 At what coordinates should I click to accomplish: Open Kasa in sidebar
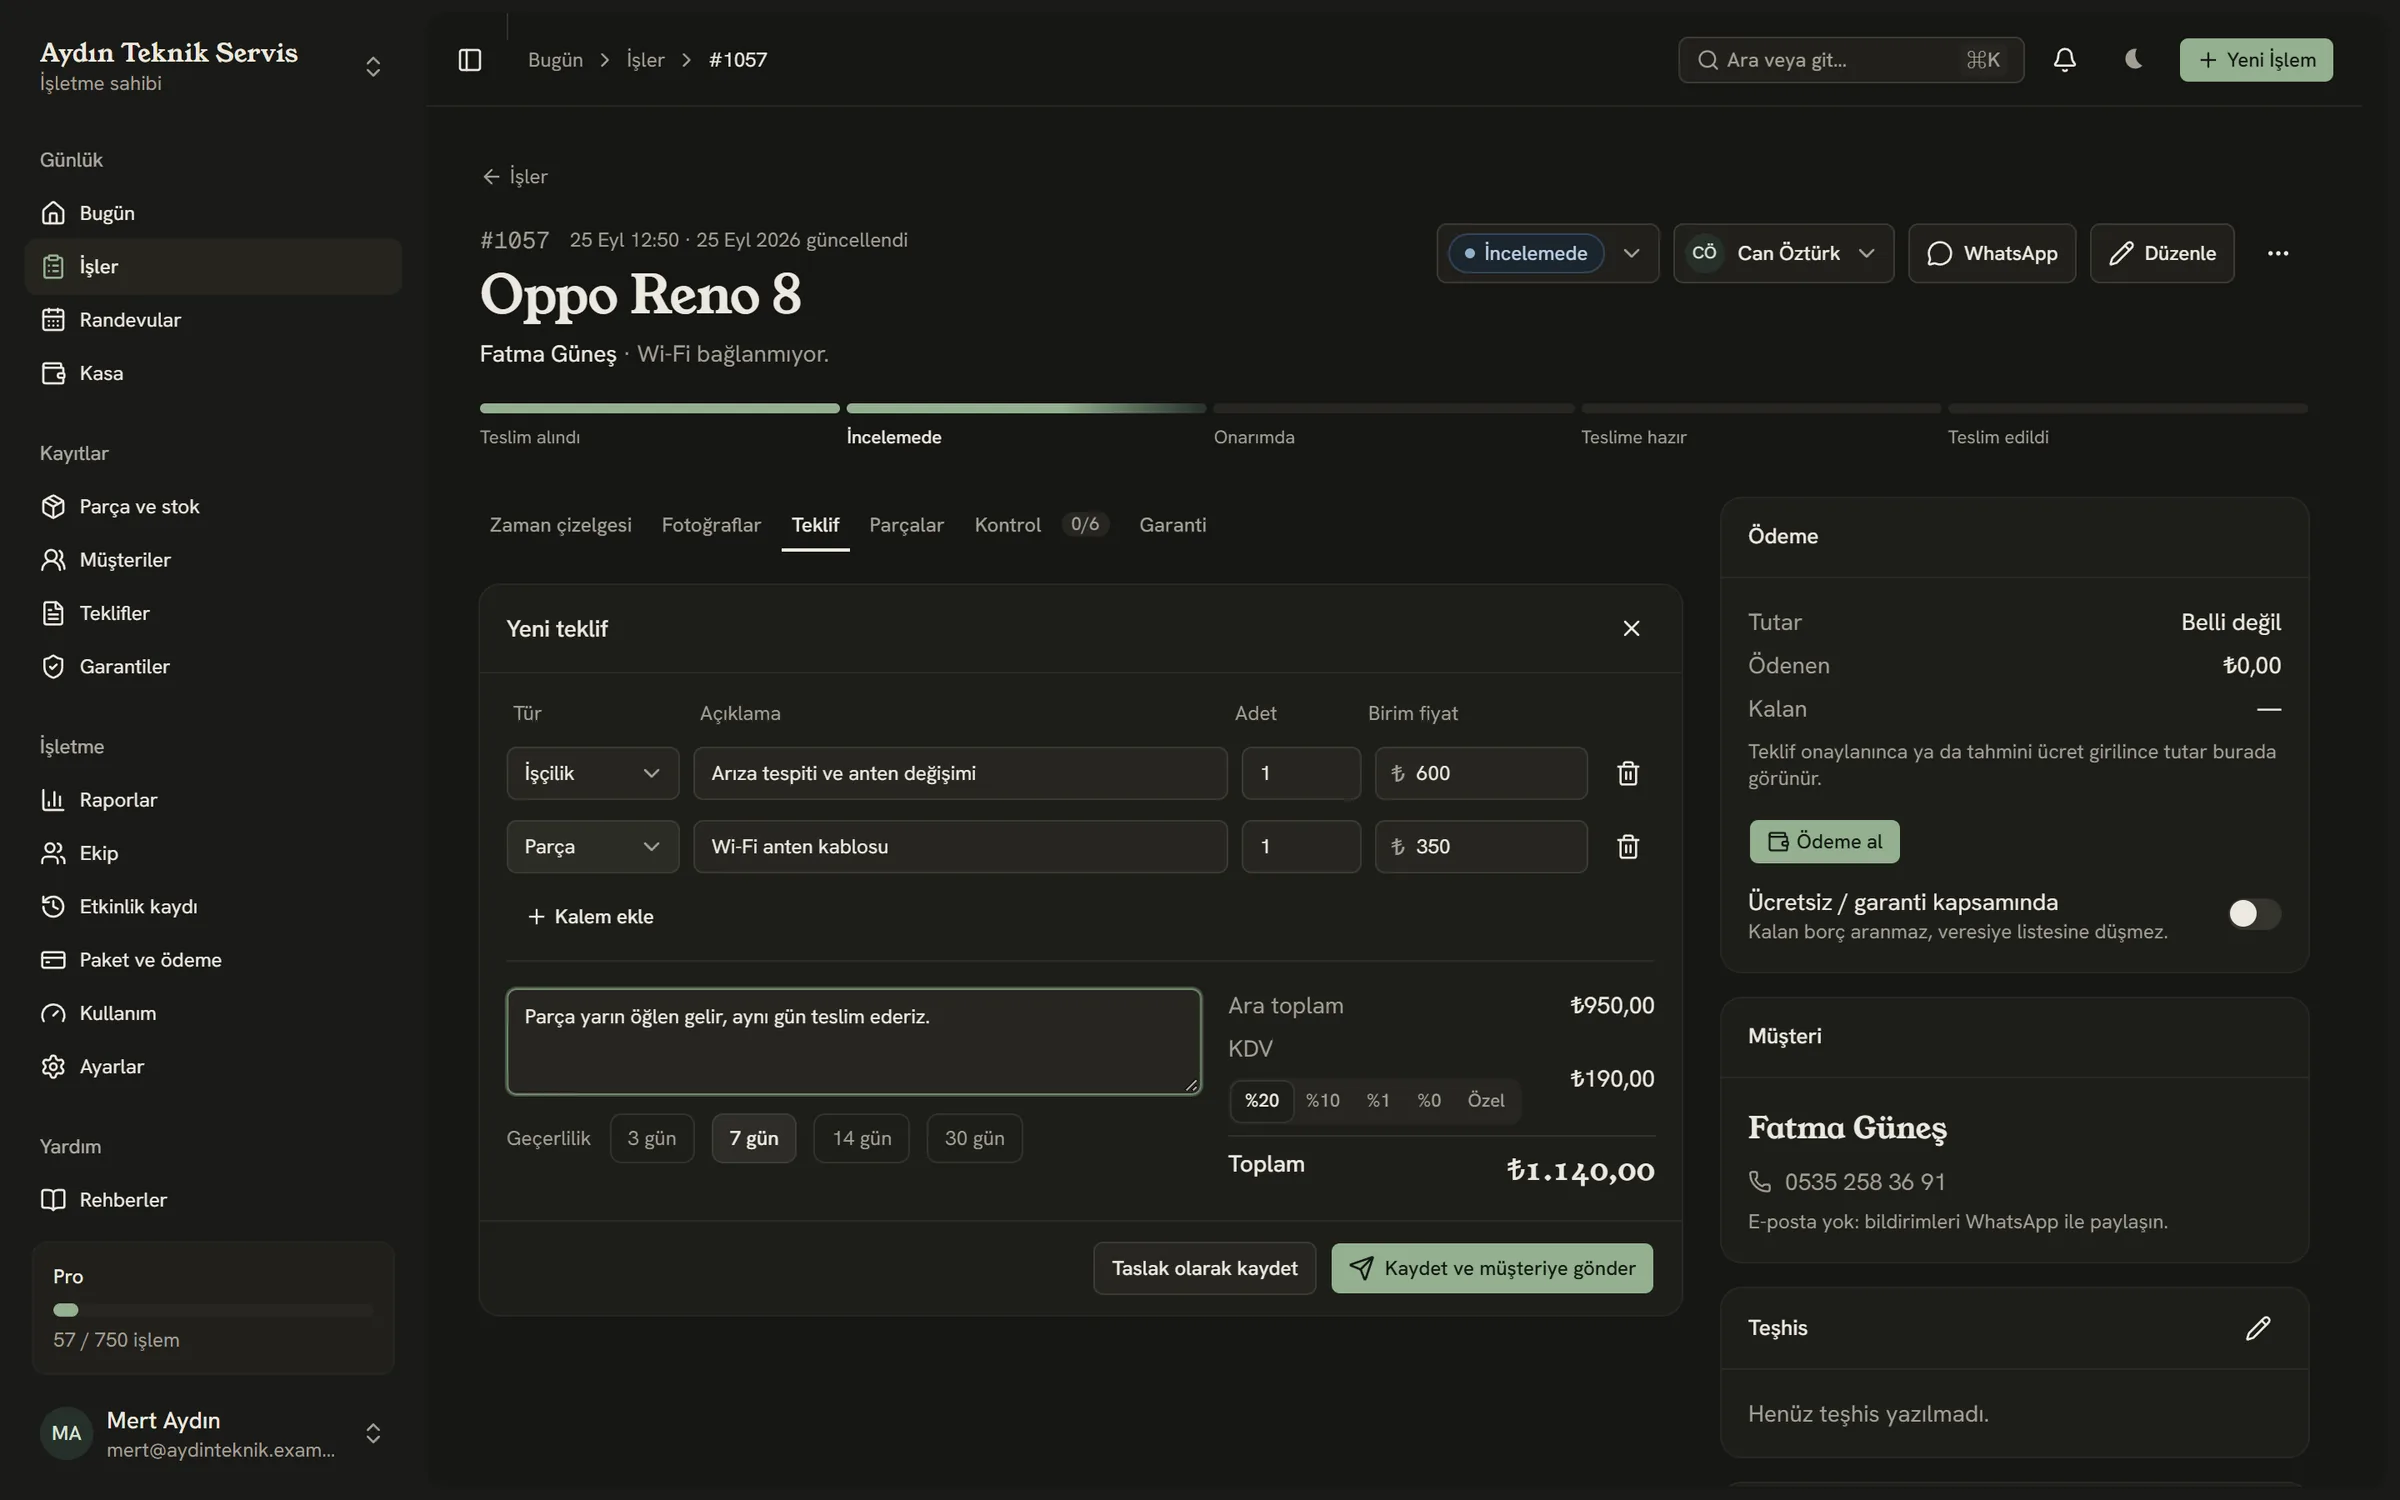(x=213, y=373)
